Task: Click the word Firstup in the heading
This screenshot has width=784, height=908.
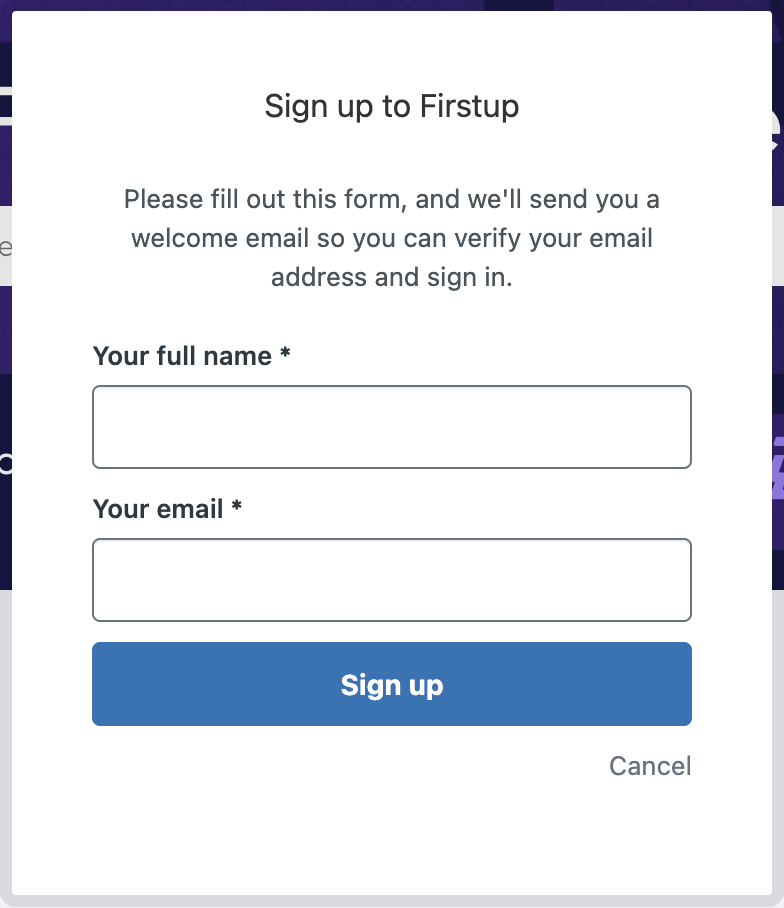Action: coord(469,105)
